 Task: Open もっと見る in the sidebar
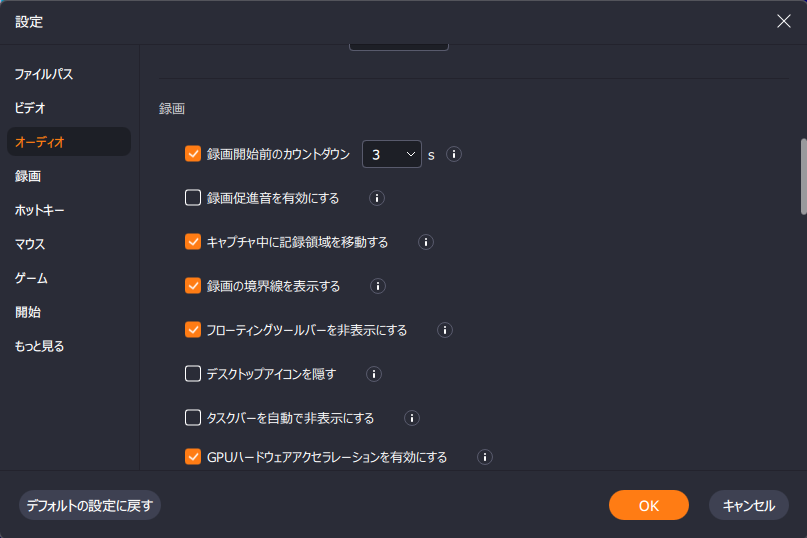tap(39, 346)
